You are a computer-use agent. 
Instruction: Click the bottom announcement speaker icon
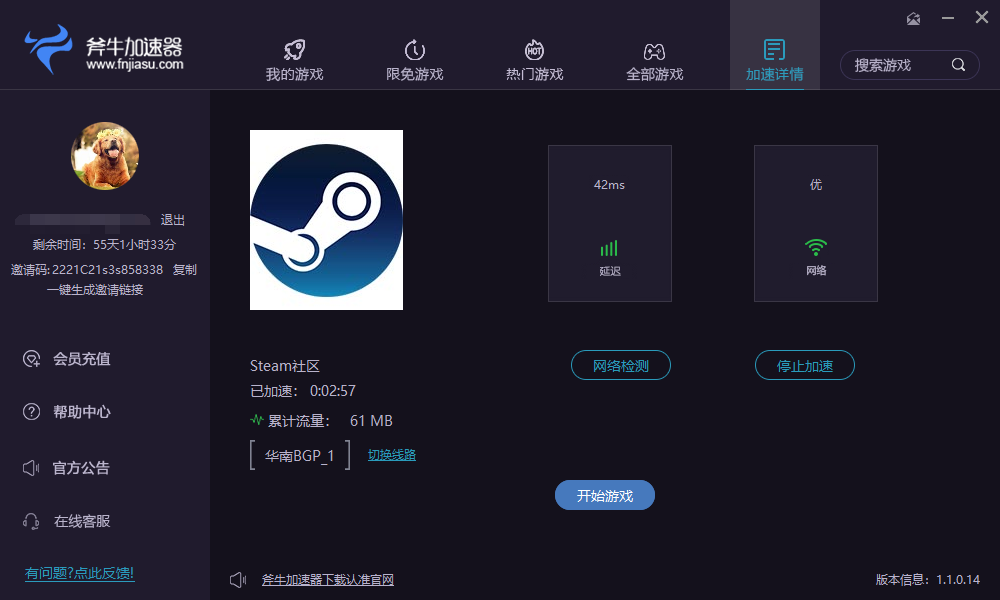[x=238, y=580]
